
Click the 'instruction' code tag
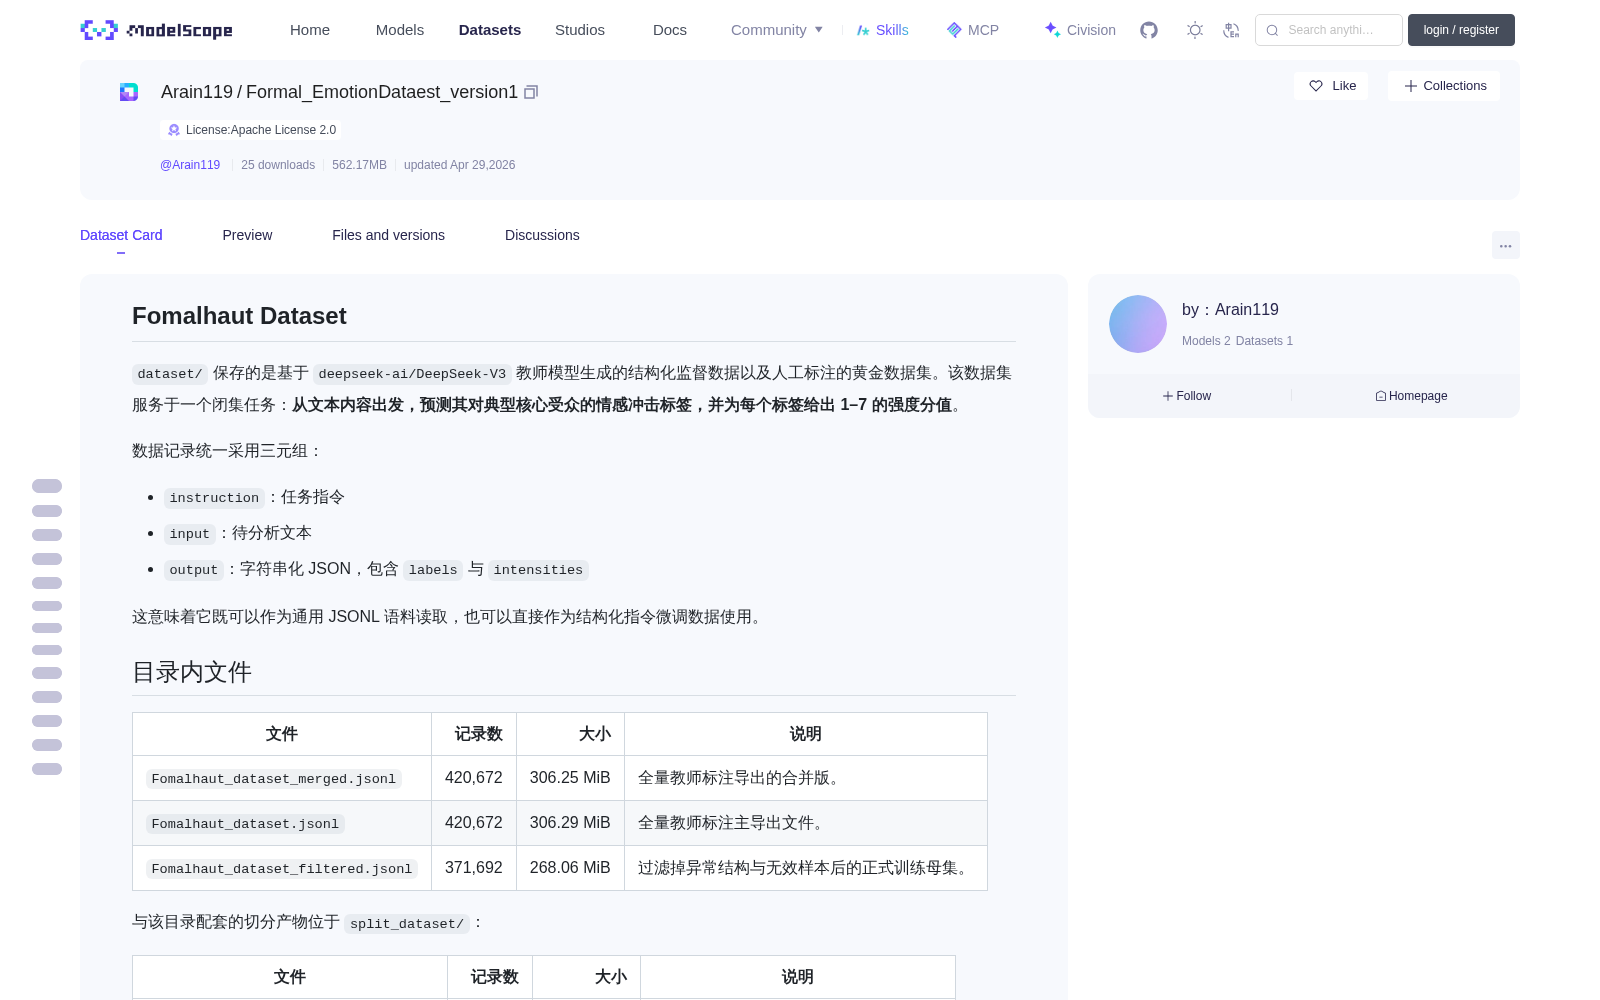coord(214,498)
